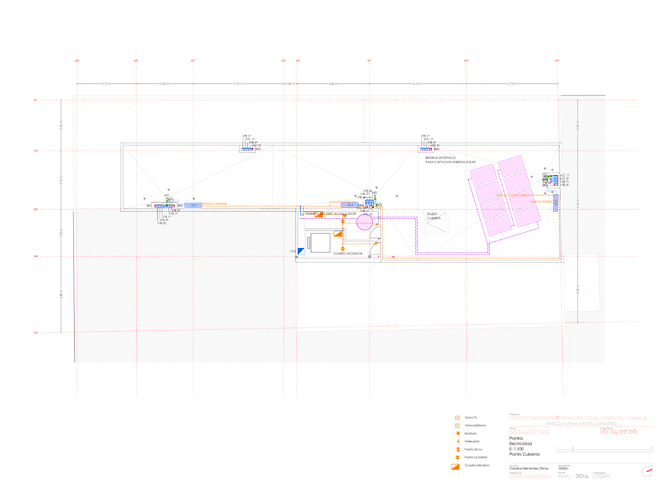Viewport: 667px width, 500px height.
Task: Click the Punto luz pared legend icon
Action: tap(457, 457)
